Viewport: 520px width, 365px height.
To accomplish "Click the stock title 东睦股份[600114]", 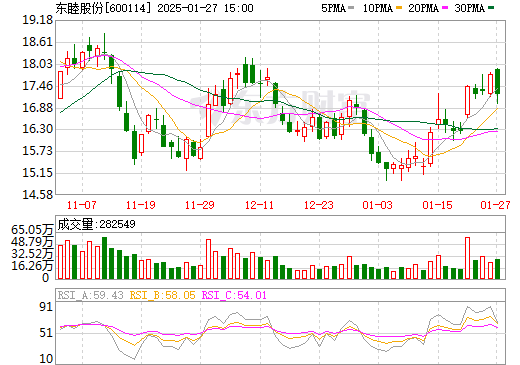I will pos(103,8).
